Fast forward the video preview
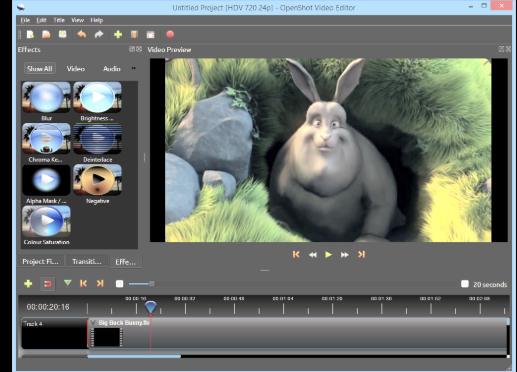Viewport: 517px width, 372px height. coord(345,255)
